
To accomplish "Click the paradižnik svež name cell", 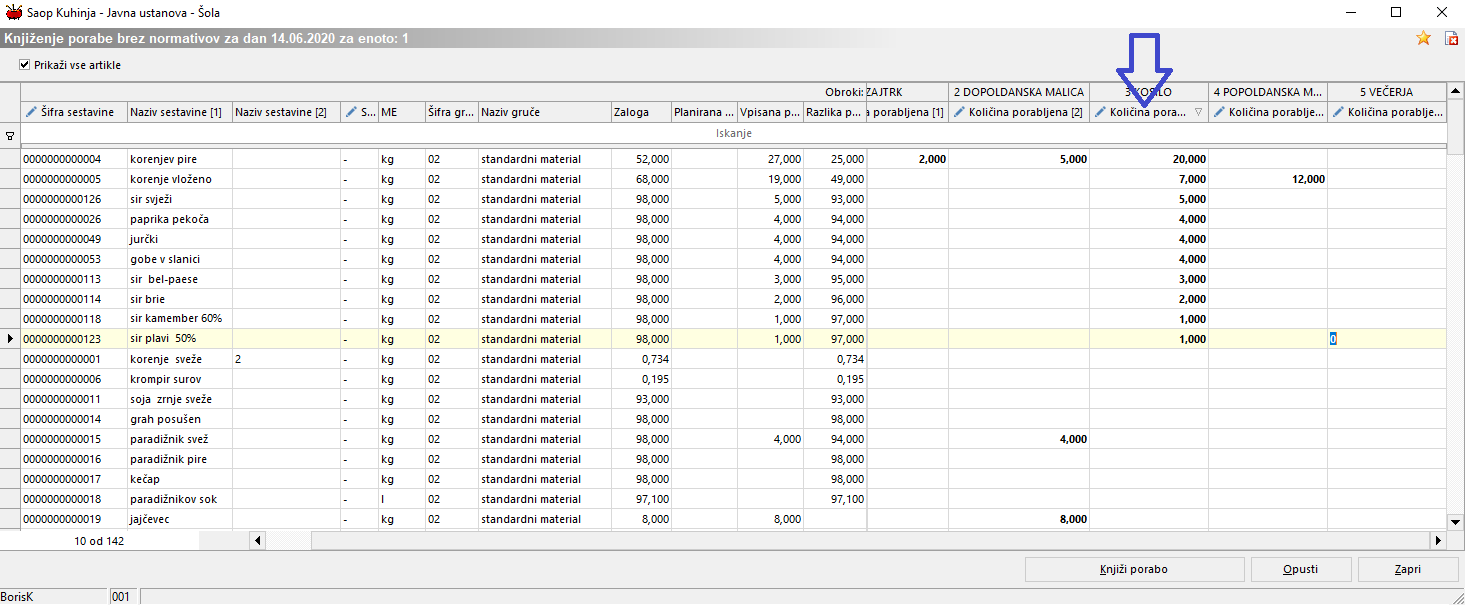I will pyautogui.click(x=180, y=439).
